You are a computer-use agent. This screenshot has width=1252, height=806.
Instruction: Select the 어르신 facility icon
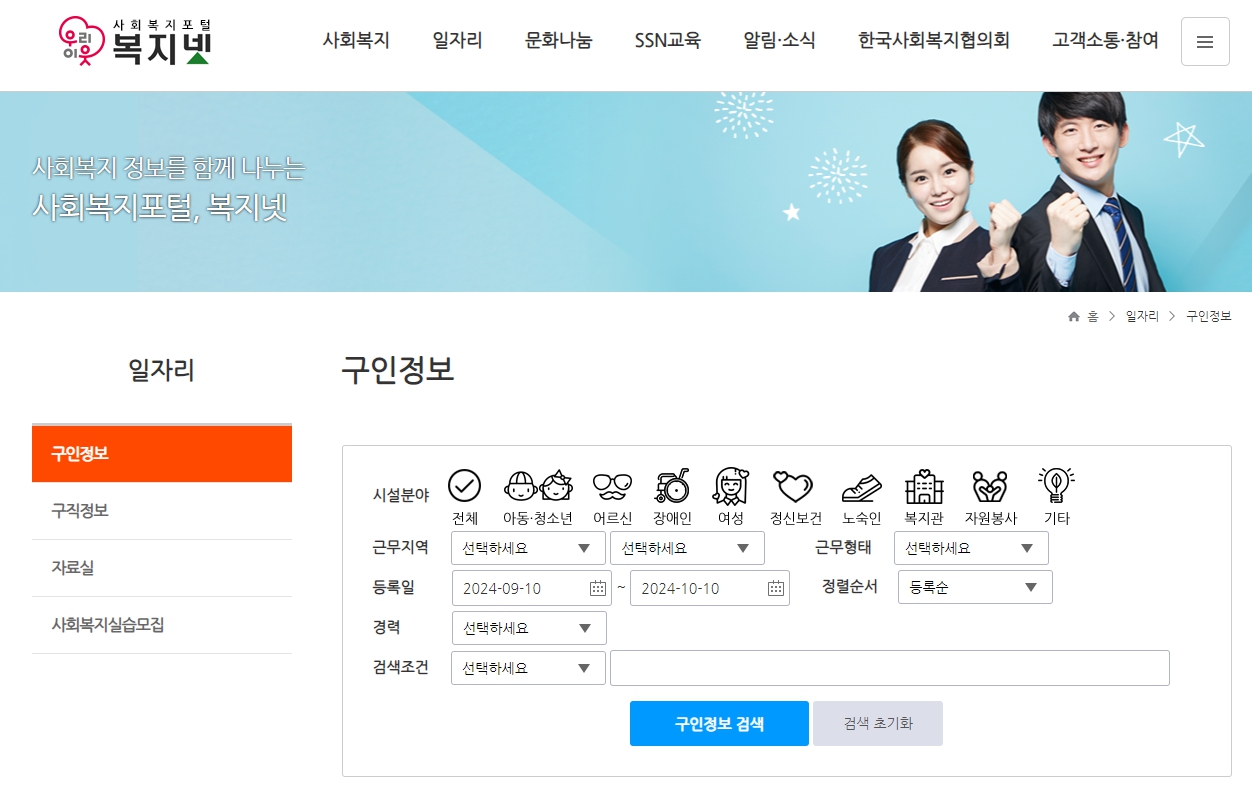610,487
